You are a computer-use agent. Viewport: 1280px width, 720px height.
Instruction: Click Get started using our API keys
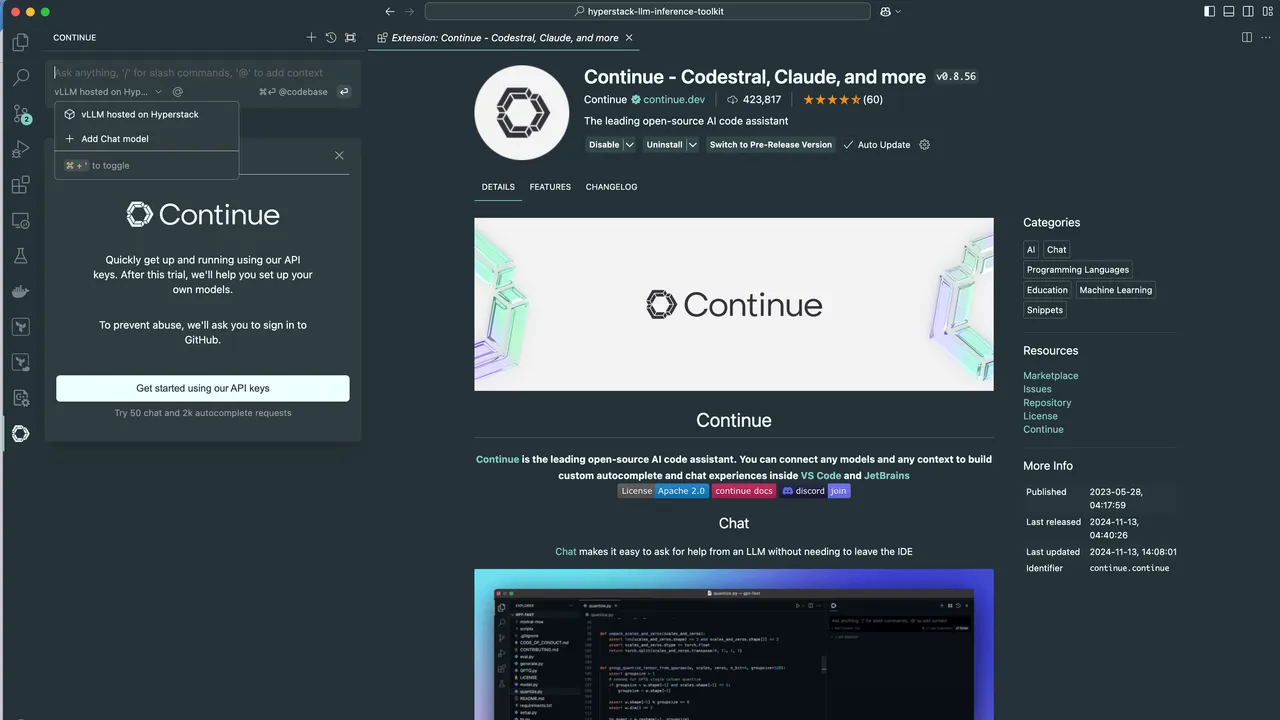pos(203,388)
